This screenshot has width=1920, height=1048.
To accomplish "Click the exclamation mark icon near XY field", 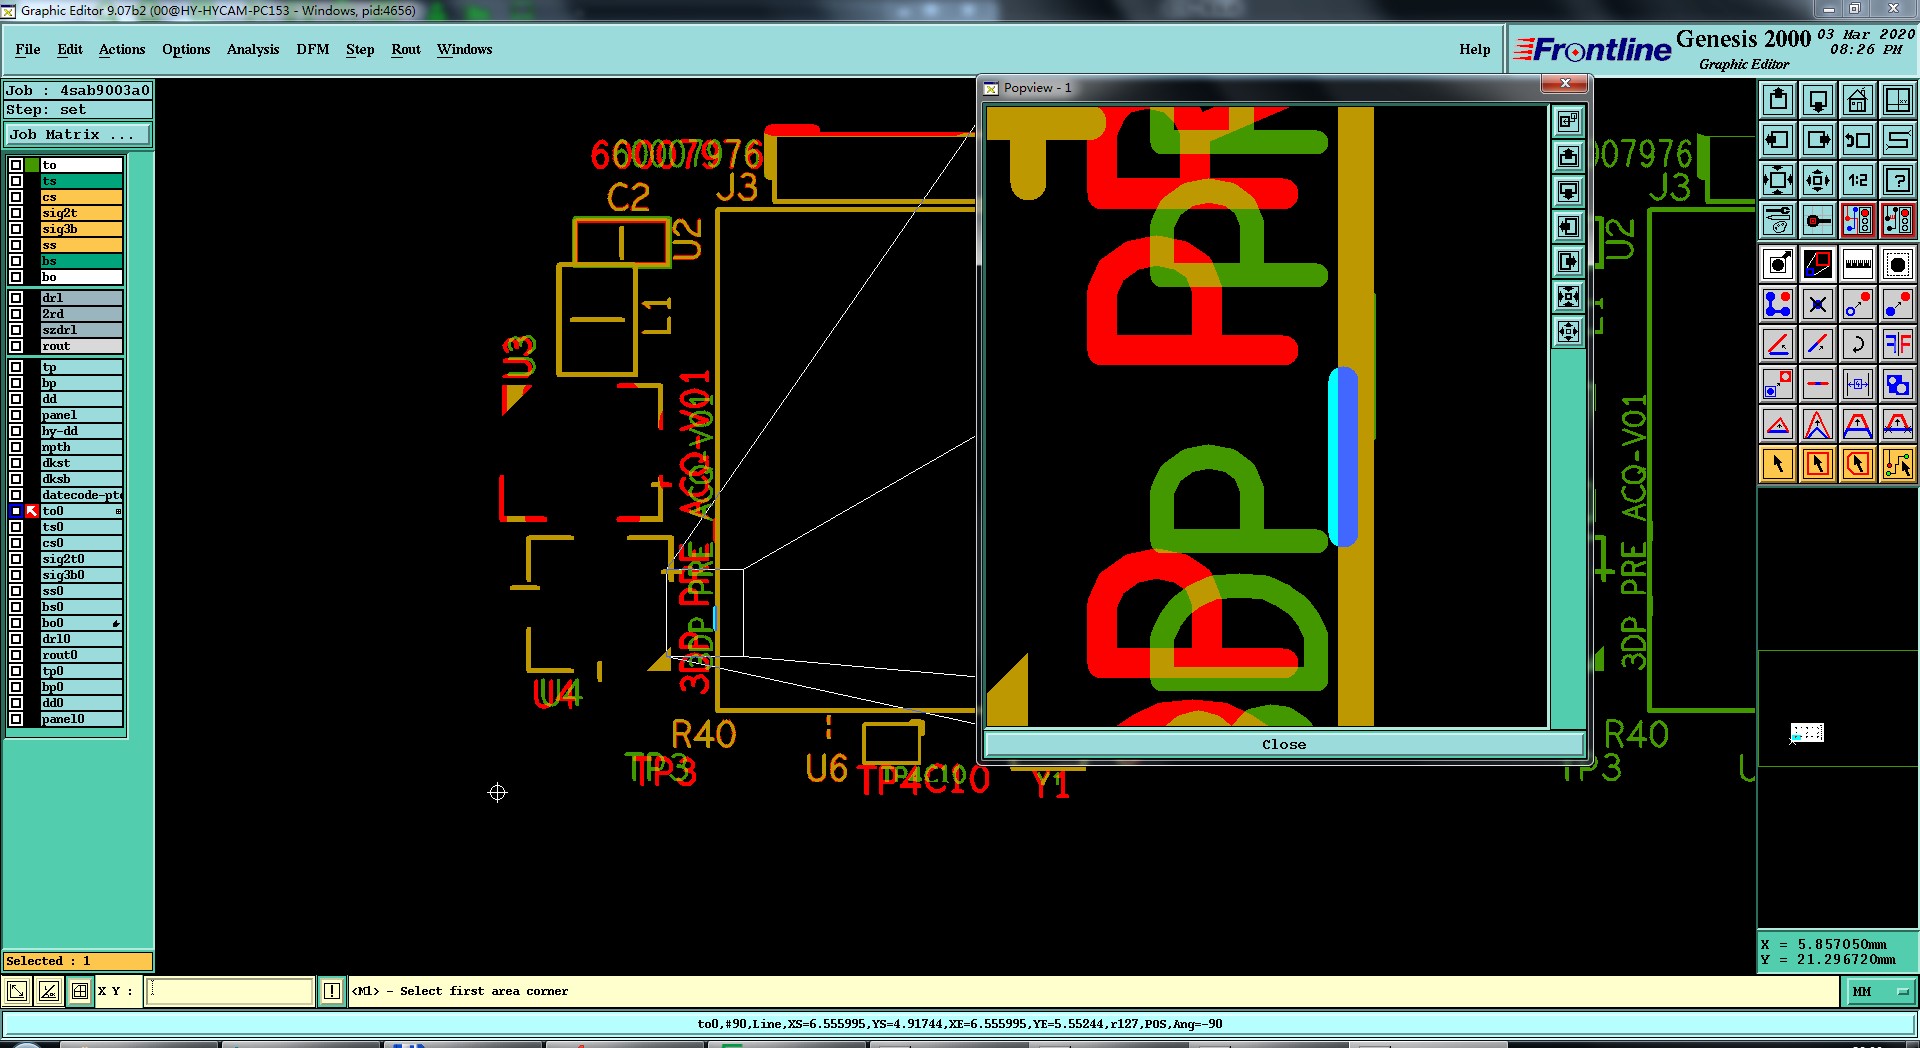I will click(332, 991).
